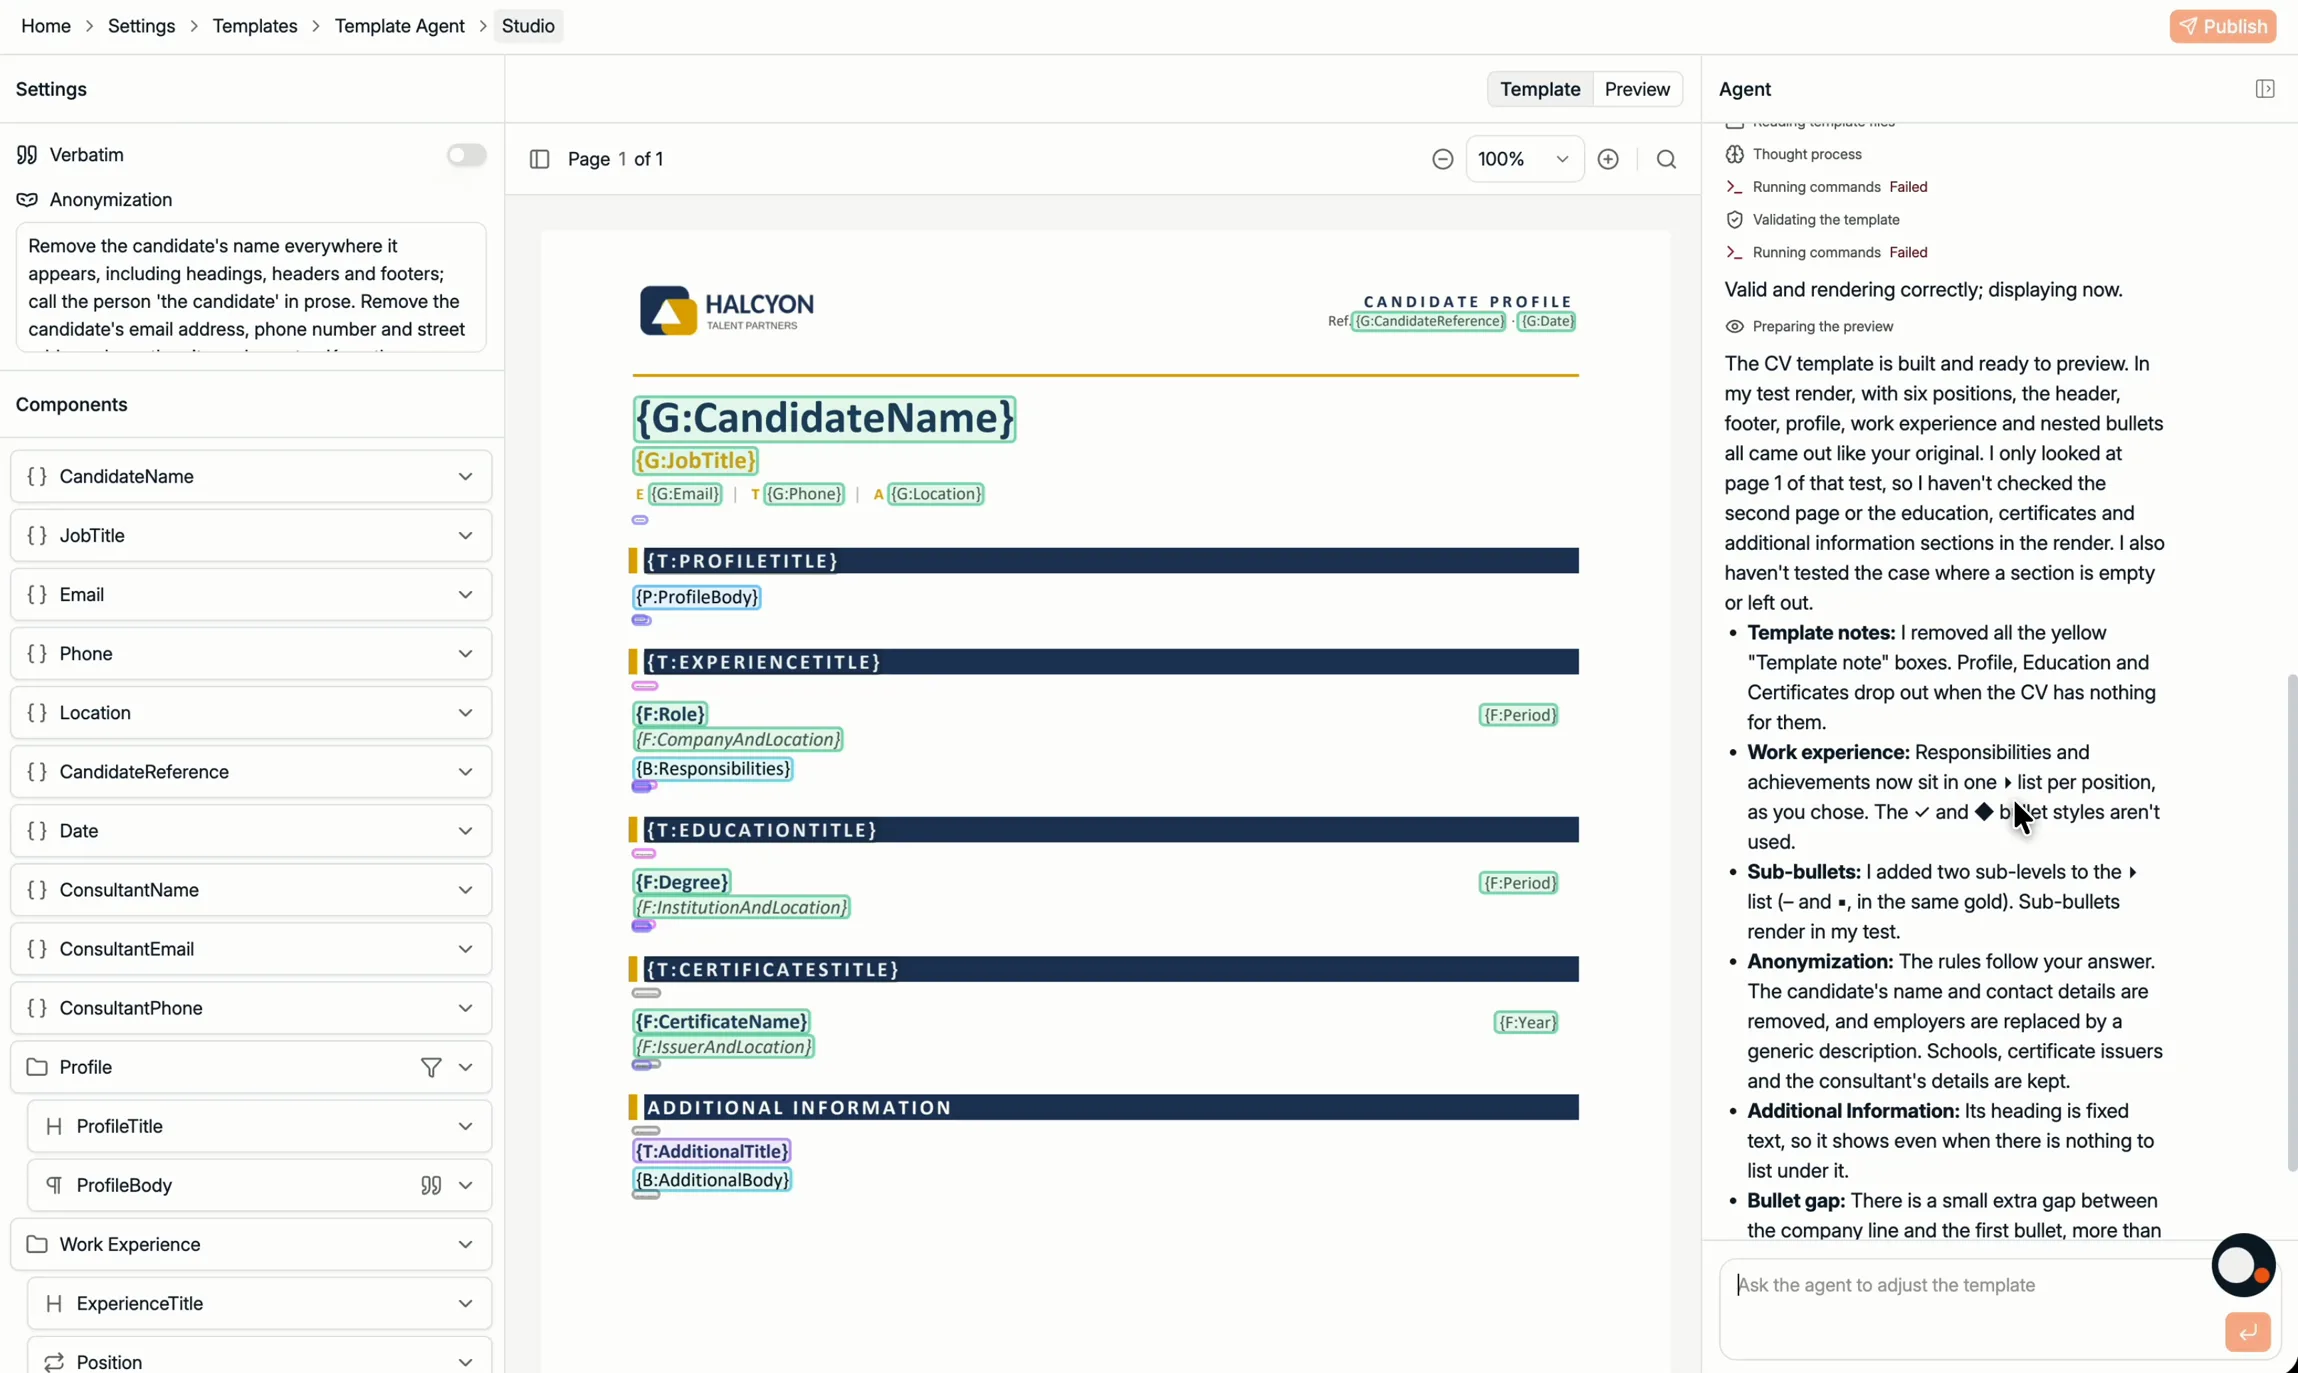Click the round agent avatar icon
This screenshot has height=1373, width=2298.
(2243, 1265)
